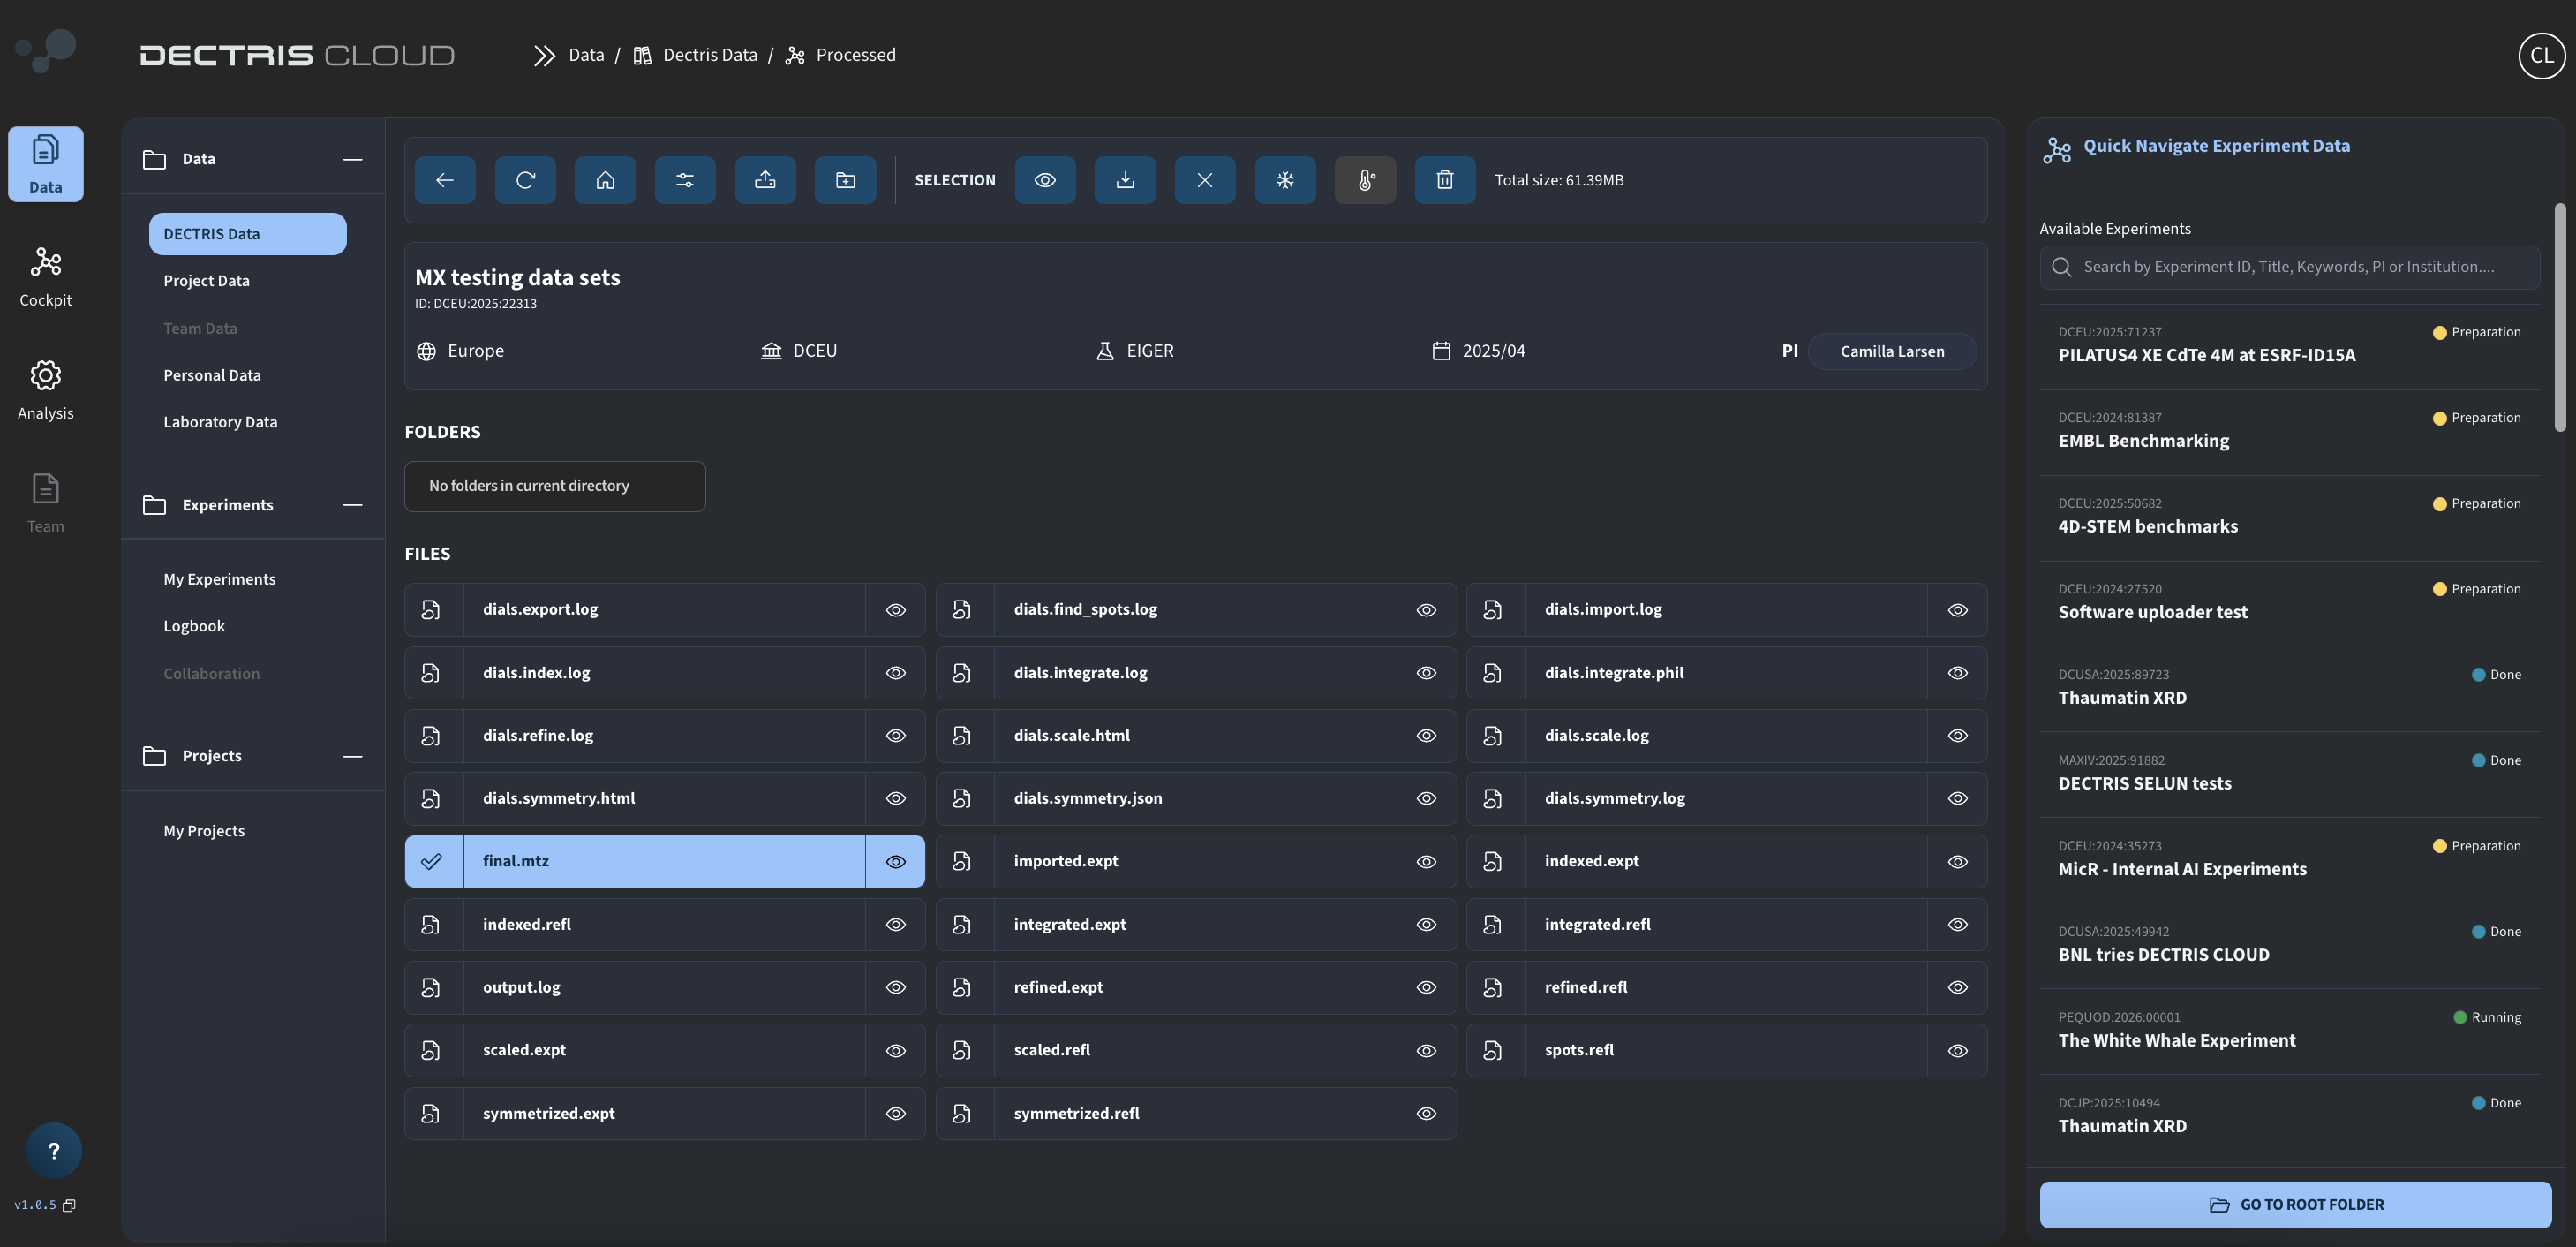Click the snowflake freeze icon
This screenshot has width=2576, height=1247.
(1285, 180)
